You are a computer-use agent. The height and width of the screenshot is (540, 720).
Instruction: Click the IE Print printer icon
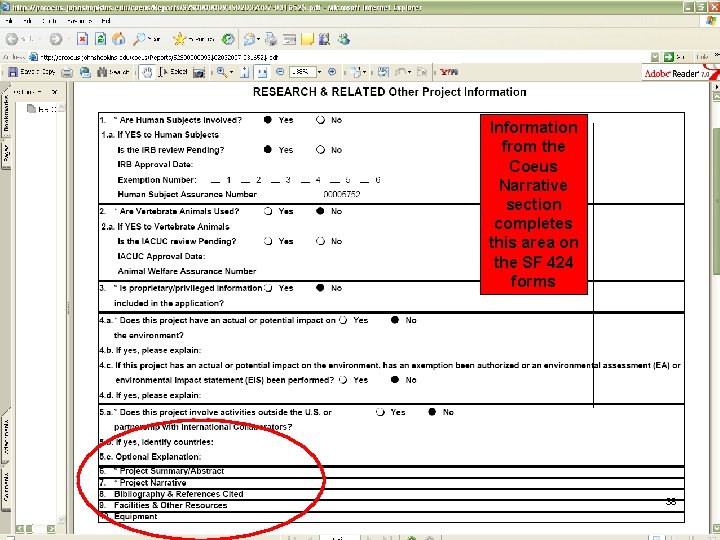coord(271,39)
